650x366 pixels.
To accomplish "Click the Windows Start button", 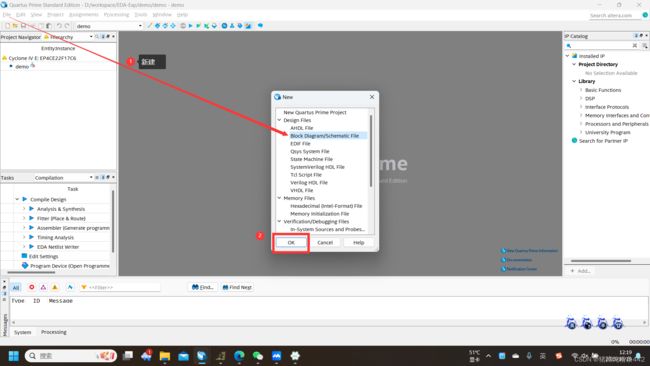I will (x=14, y=356).
